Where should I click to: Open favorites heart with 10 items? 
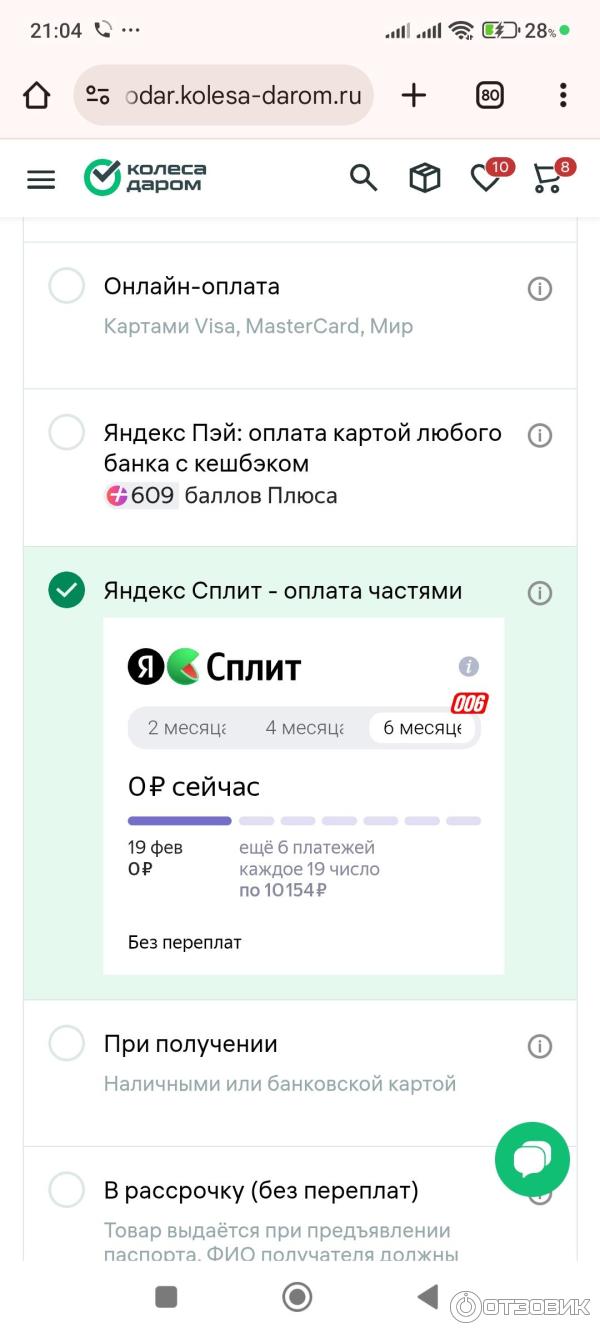(x=486, y=178)
